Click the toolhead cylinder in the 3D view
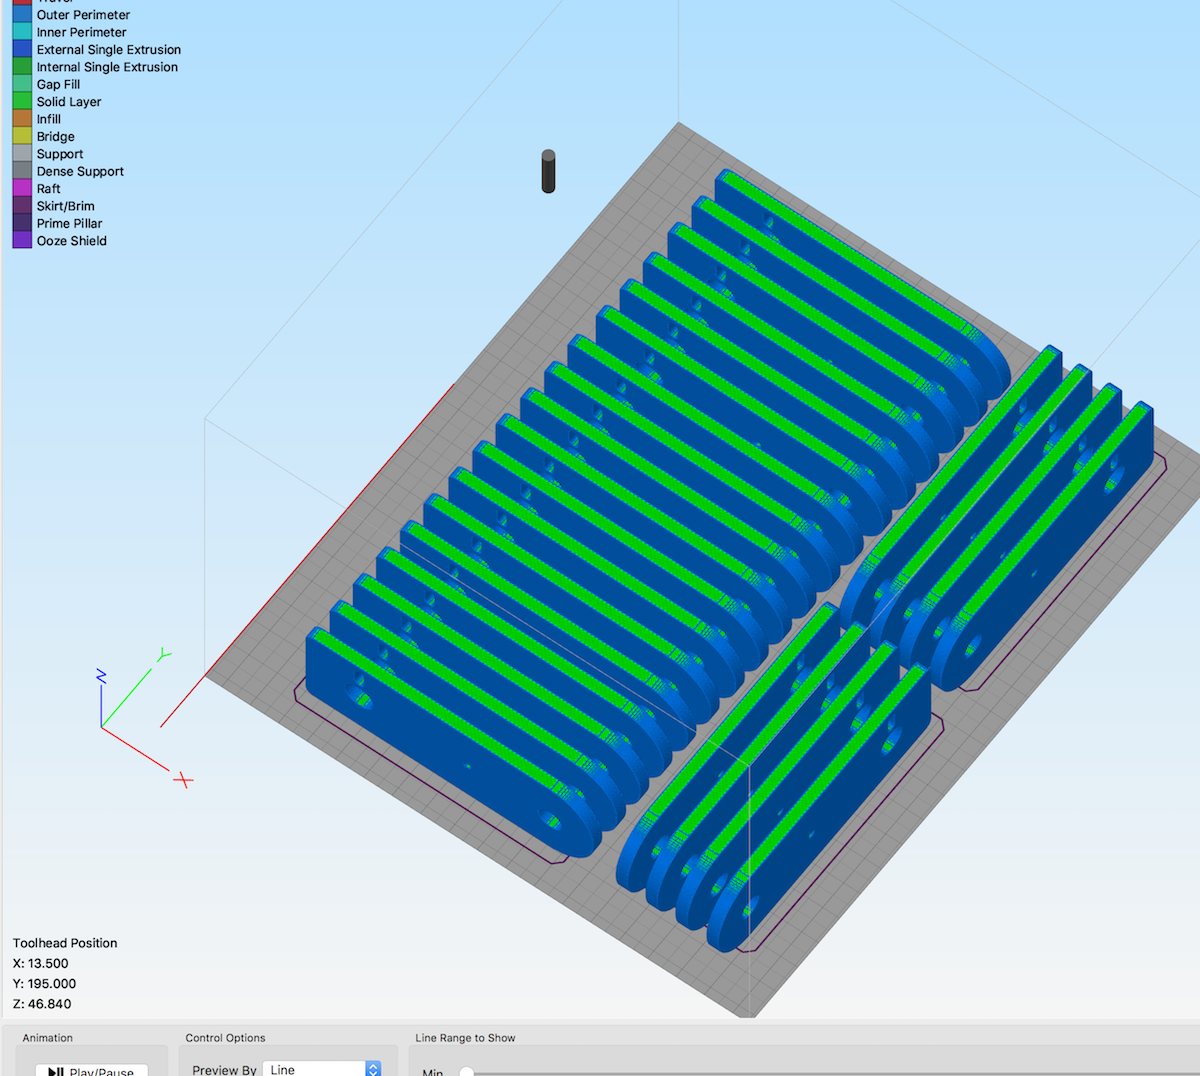The image size is (1200, 1076). tap(548, 171)
